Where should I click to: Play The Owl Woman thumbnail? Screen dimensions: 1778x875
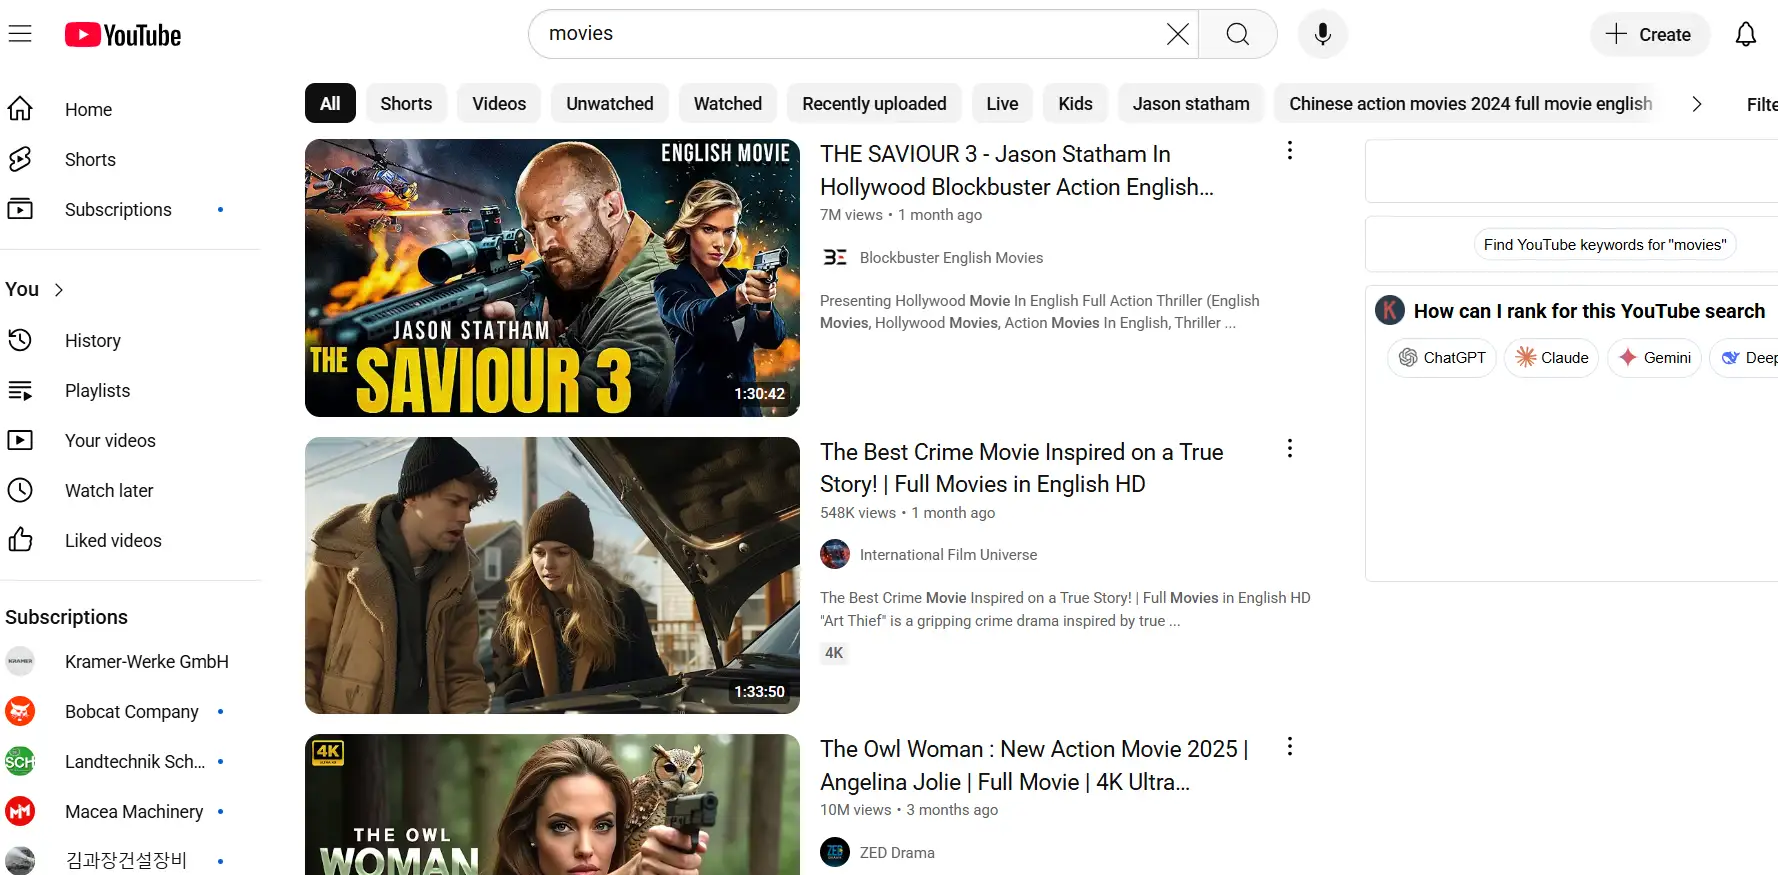click(552, 805)
